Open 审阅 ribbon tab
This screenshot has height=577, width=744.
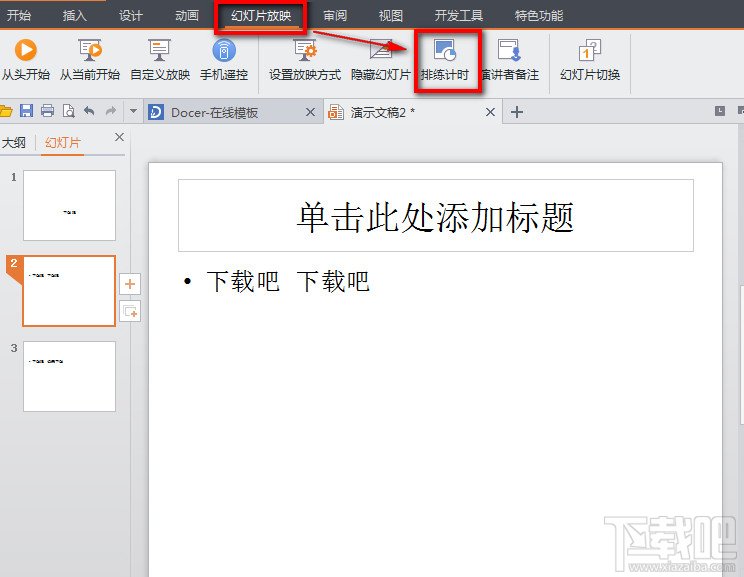(335, 16)
